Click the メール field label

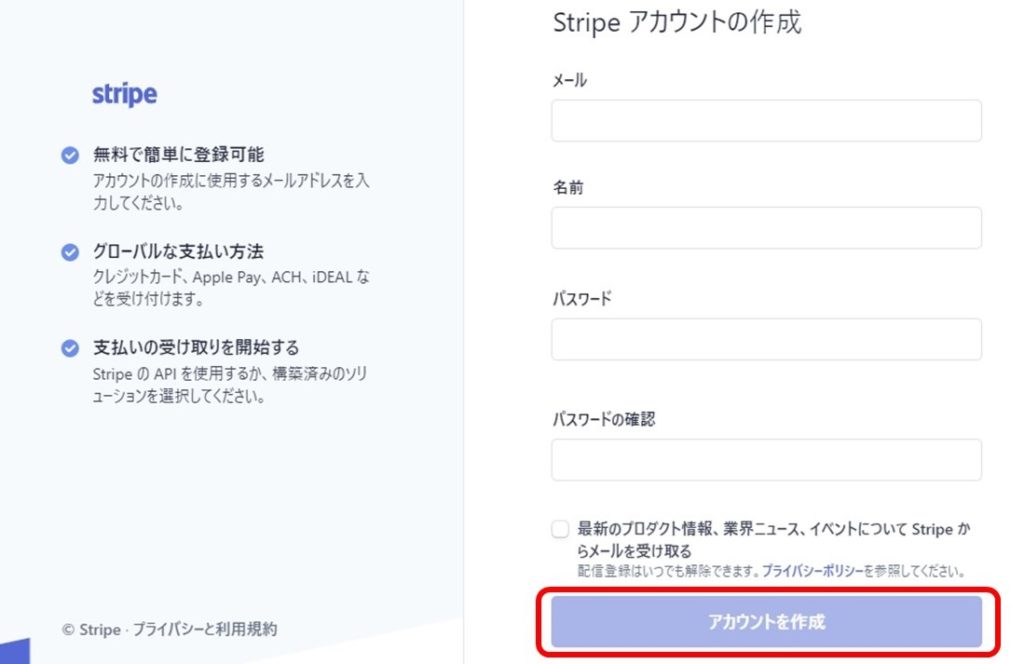tap(569, 80)
